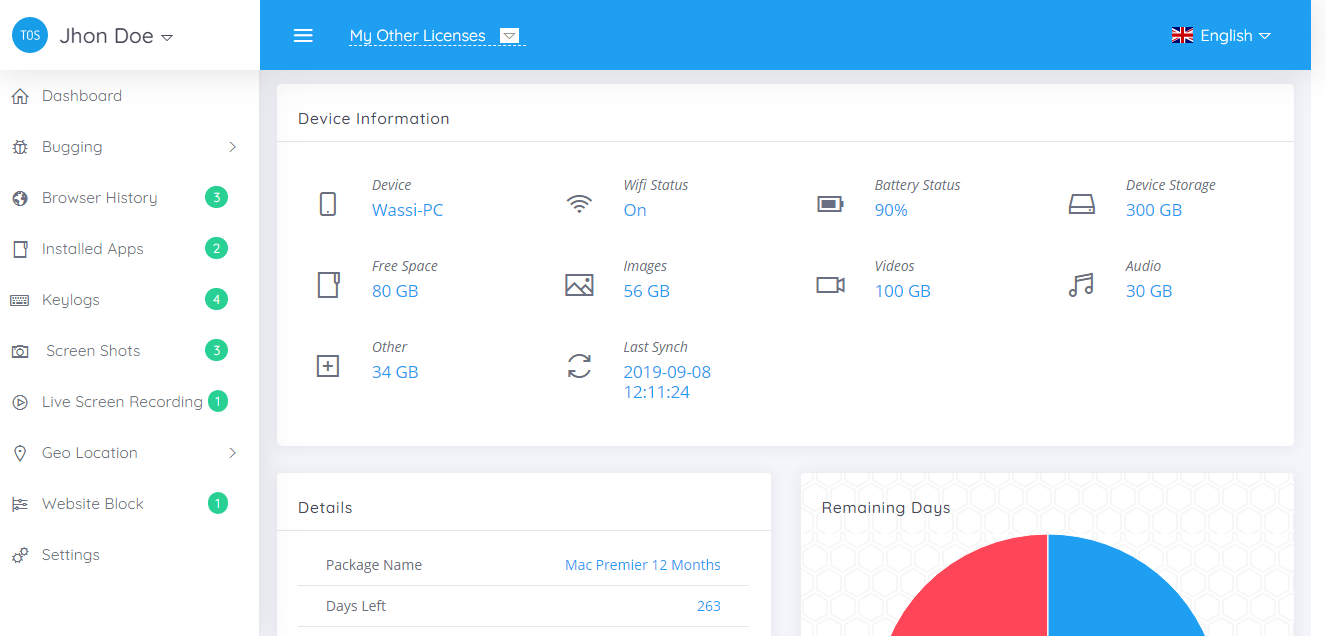Screen dimensions: 1326x636
Task: Click the TOS user avatar
Action: pyautogui.click(x=30, y=36)
